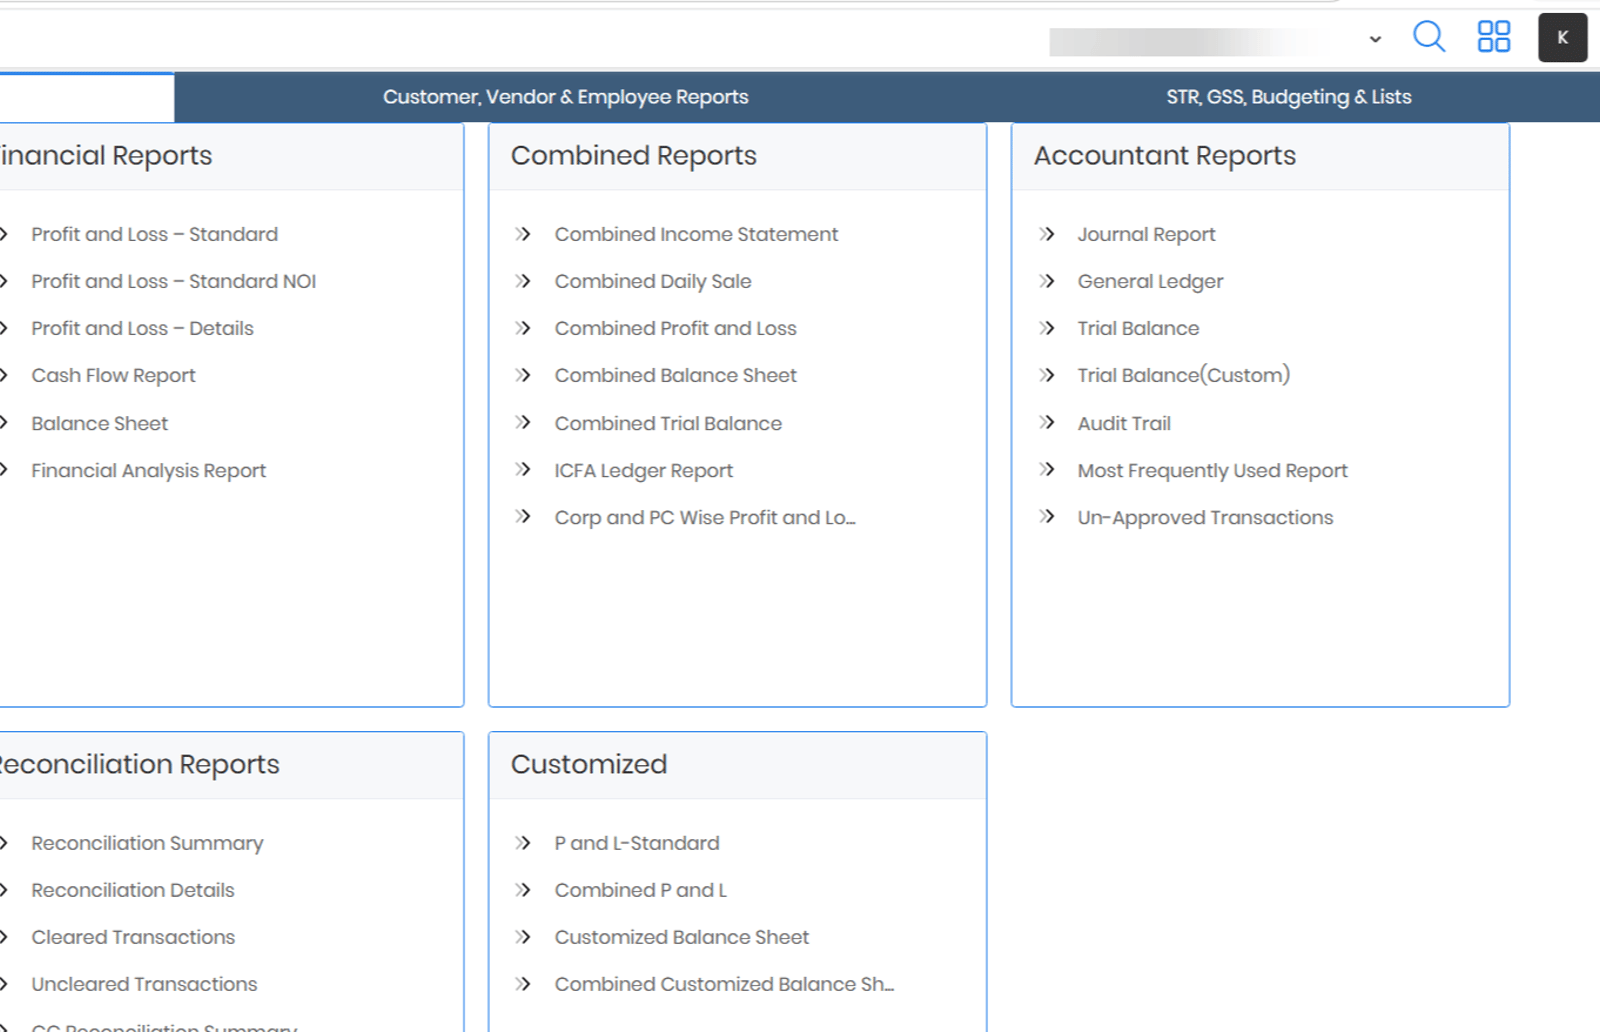Open Uncleared Transactions report

[x=144, y=984]
